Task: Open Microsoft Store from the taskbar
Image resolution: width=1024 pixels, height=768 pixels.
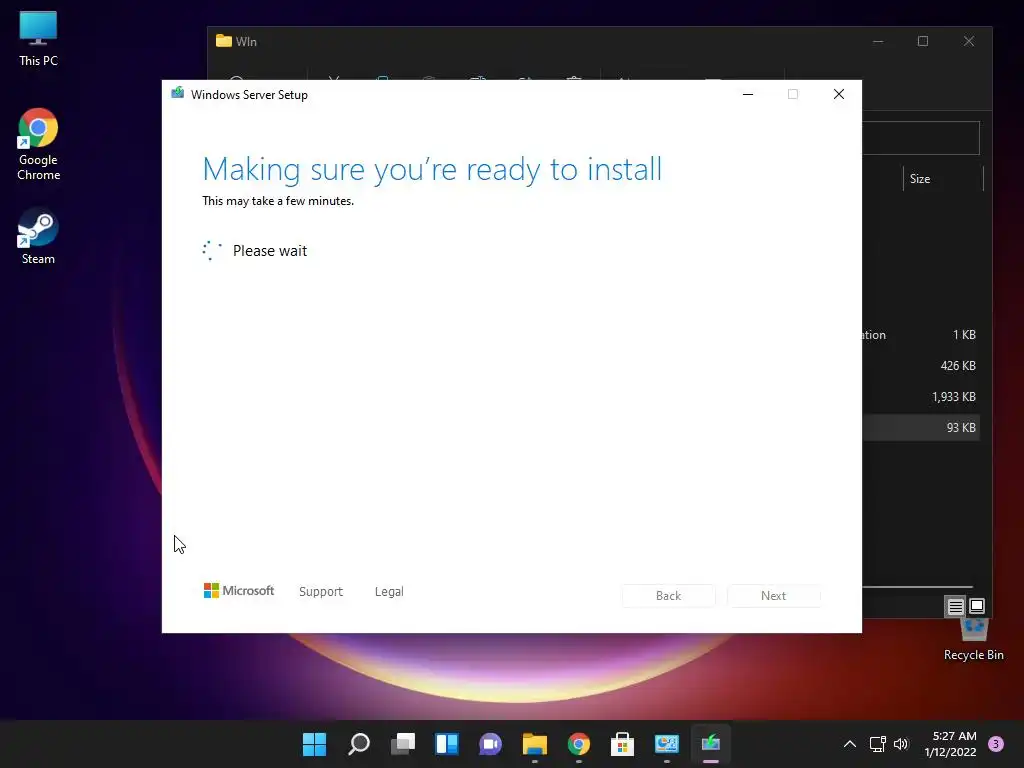Action: click(x=622, y=744)
